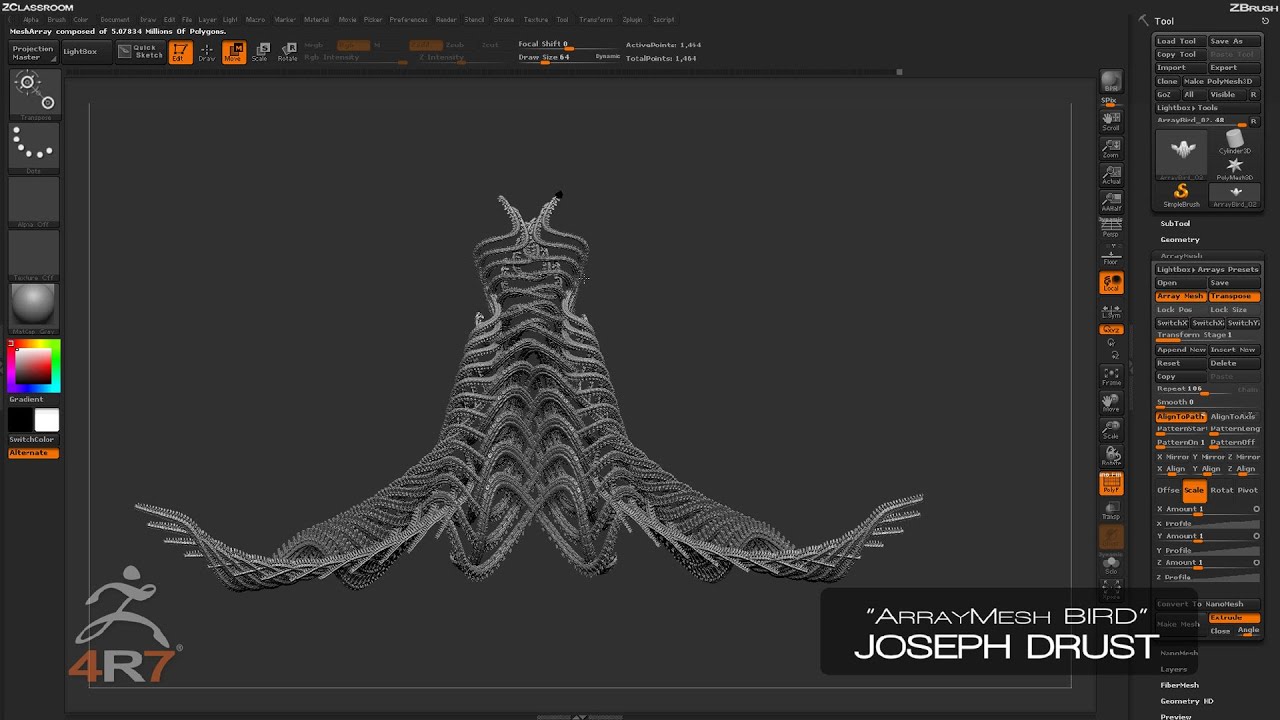Open the Brush menu

(x=56, y=19)
